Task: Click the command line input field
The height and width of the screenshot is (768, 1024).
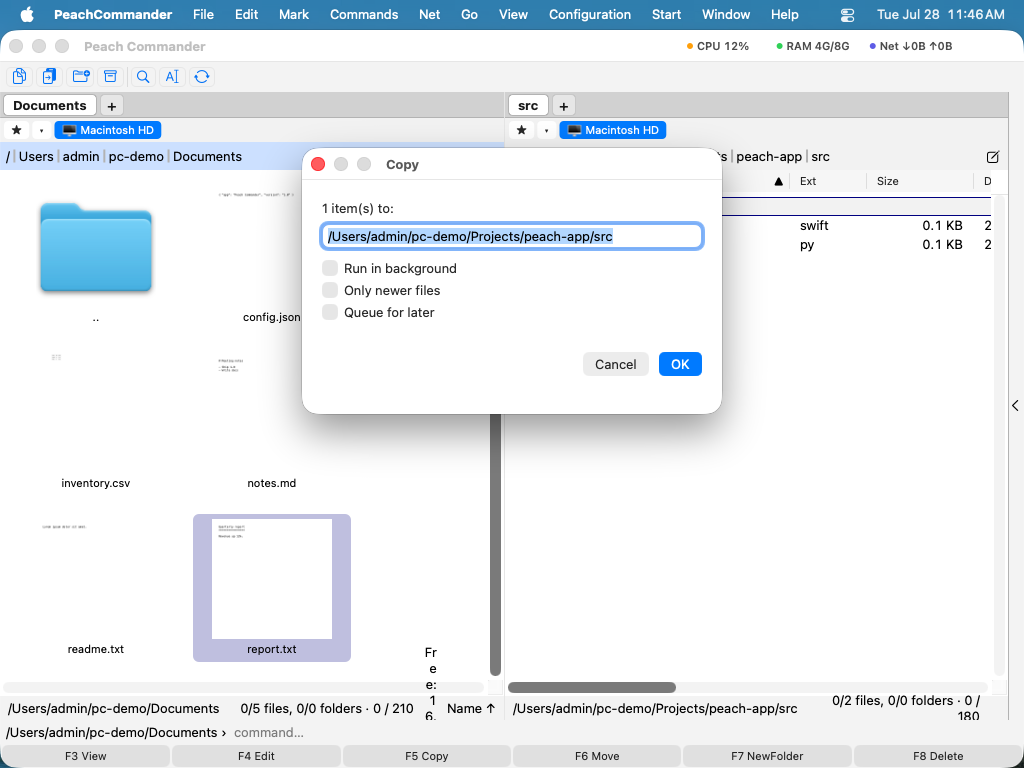Action: click(624, 733)
